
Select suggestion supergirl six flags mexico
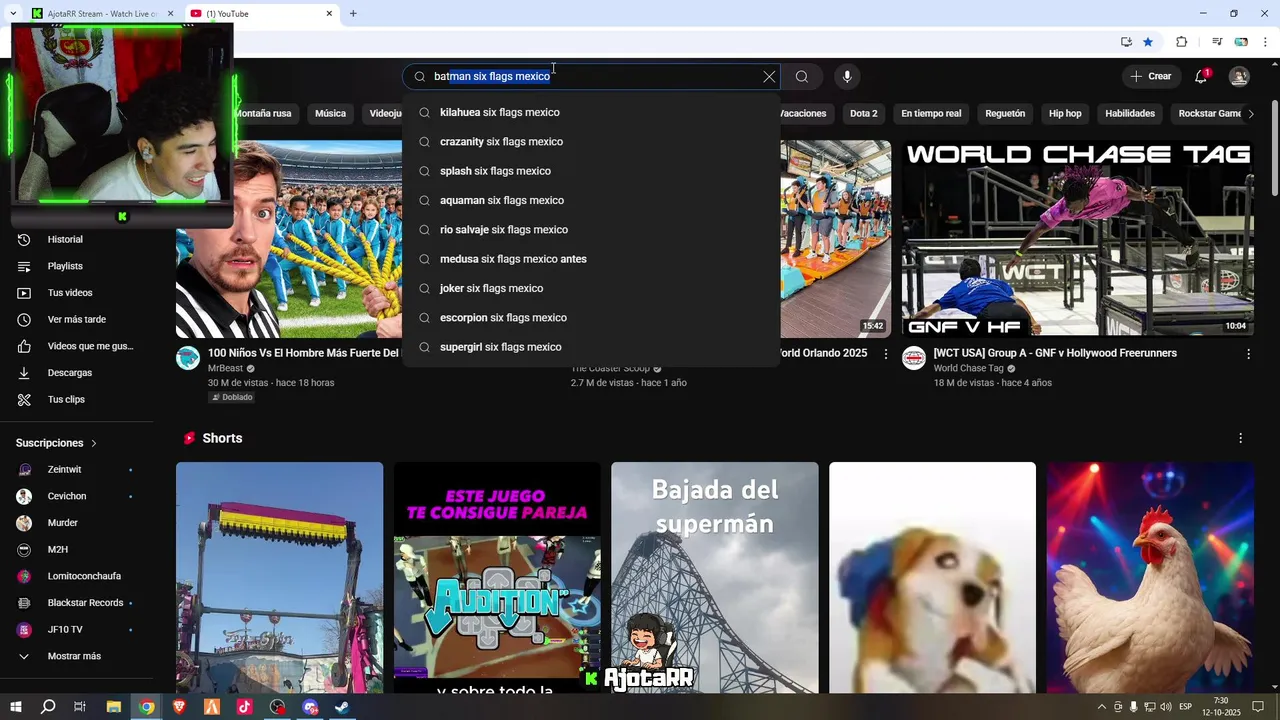pos(591,347)
